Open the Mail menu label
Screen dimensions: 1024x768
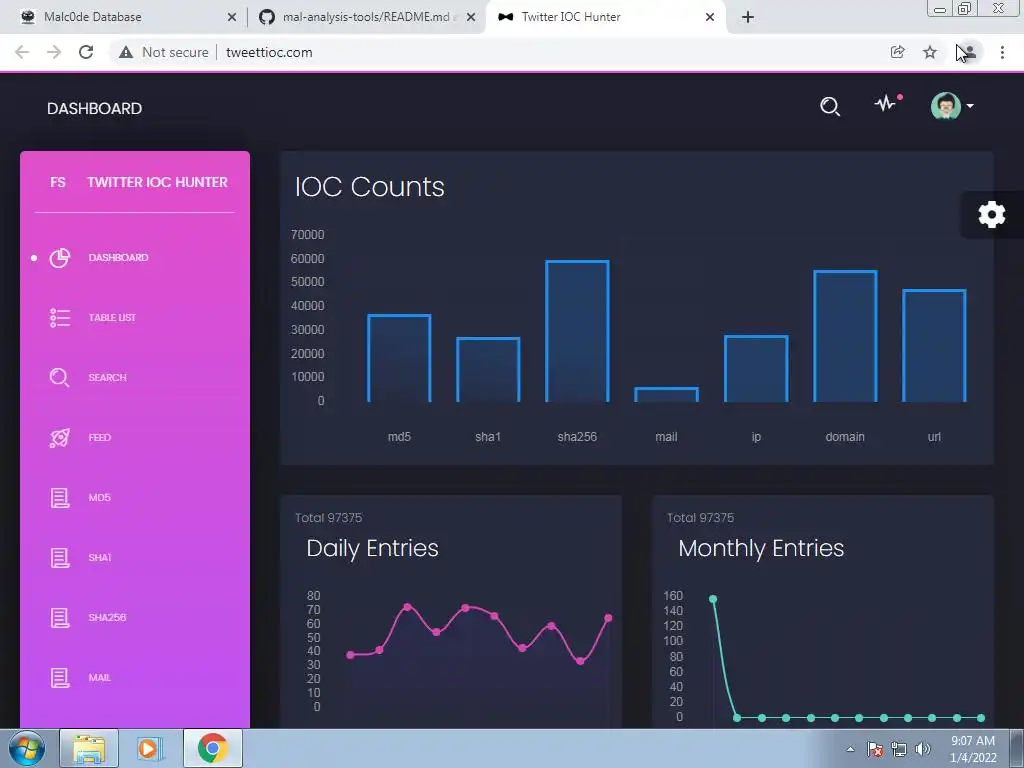[x=99, y=678]
